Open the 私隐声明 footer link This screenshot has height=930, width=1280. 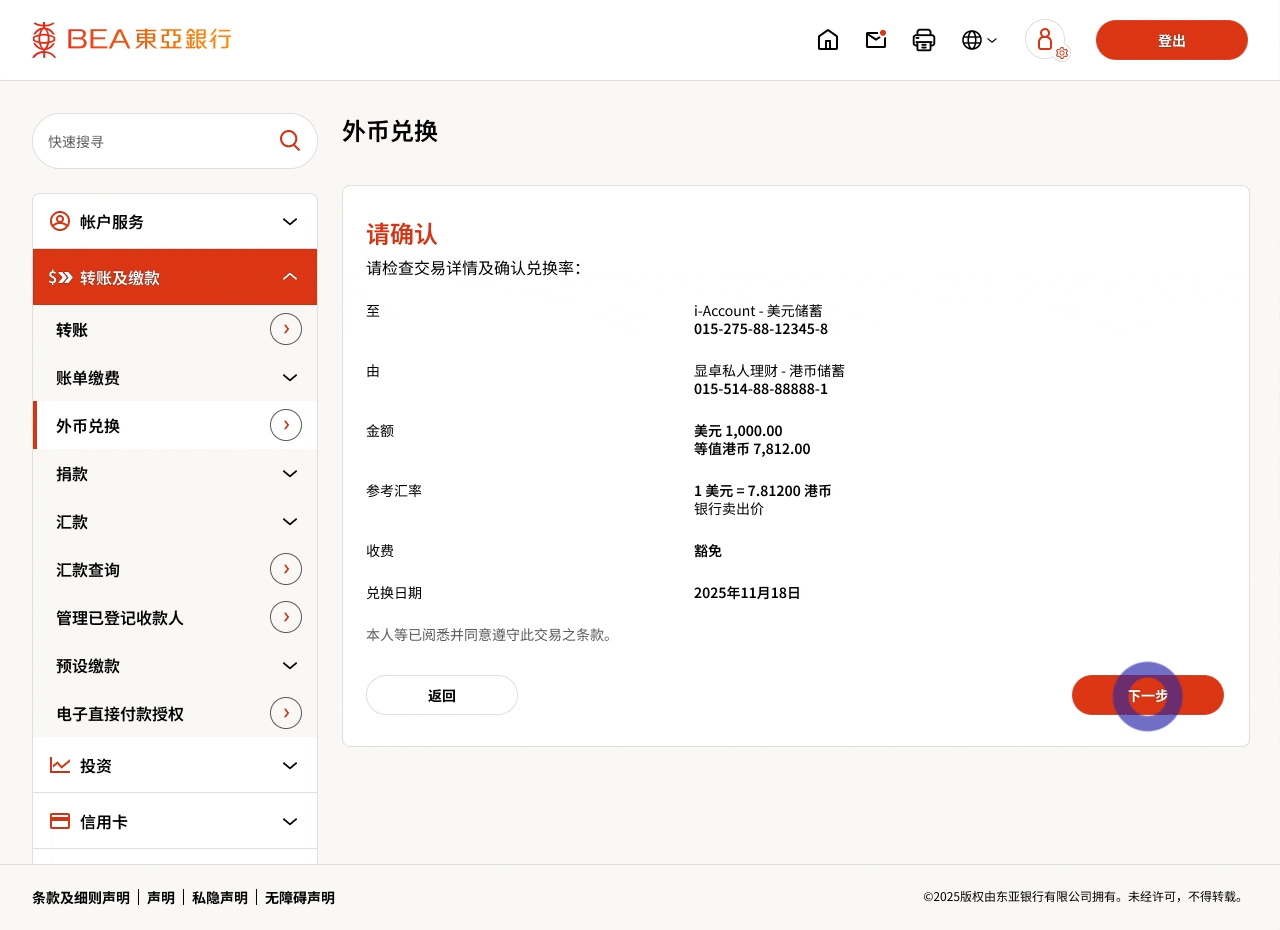pyautogui.click(x=220, y=898)
